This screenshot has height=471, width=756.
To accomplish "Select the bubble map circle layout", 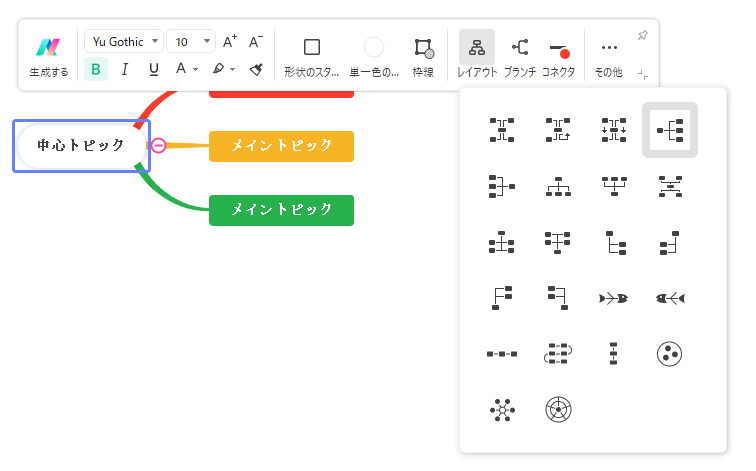I will tap(670, 354).
